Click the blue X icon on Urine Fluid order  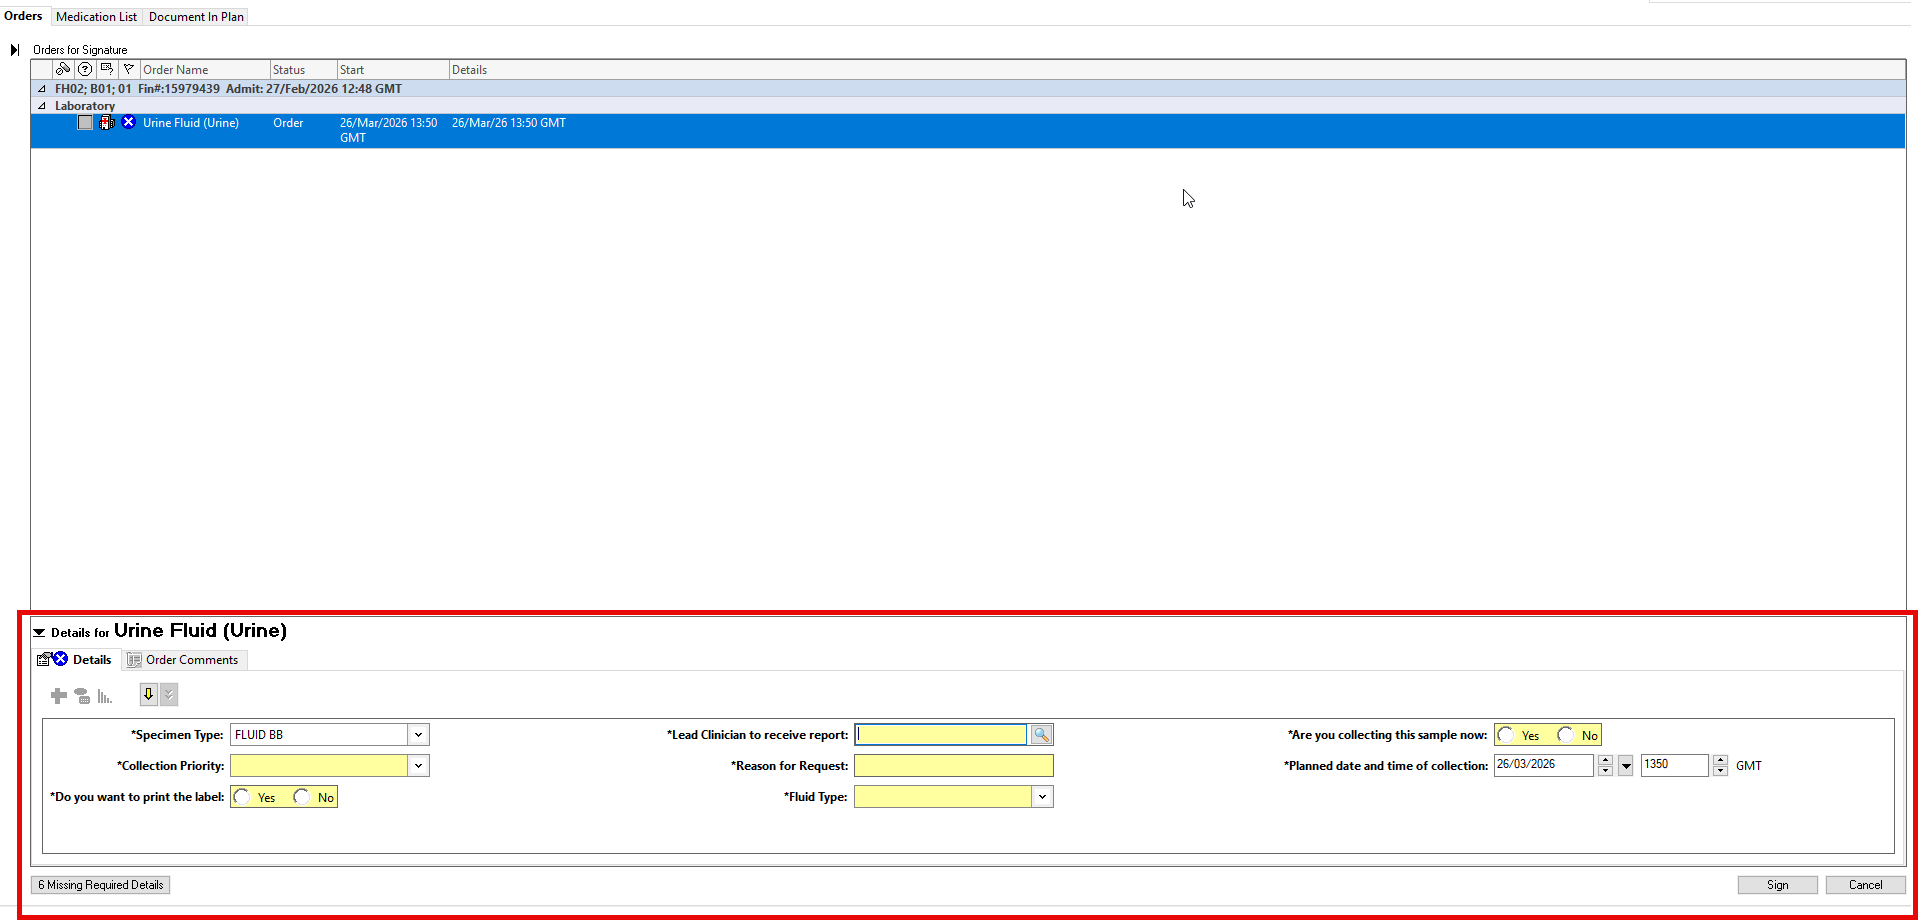[128, 122]
